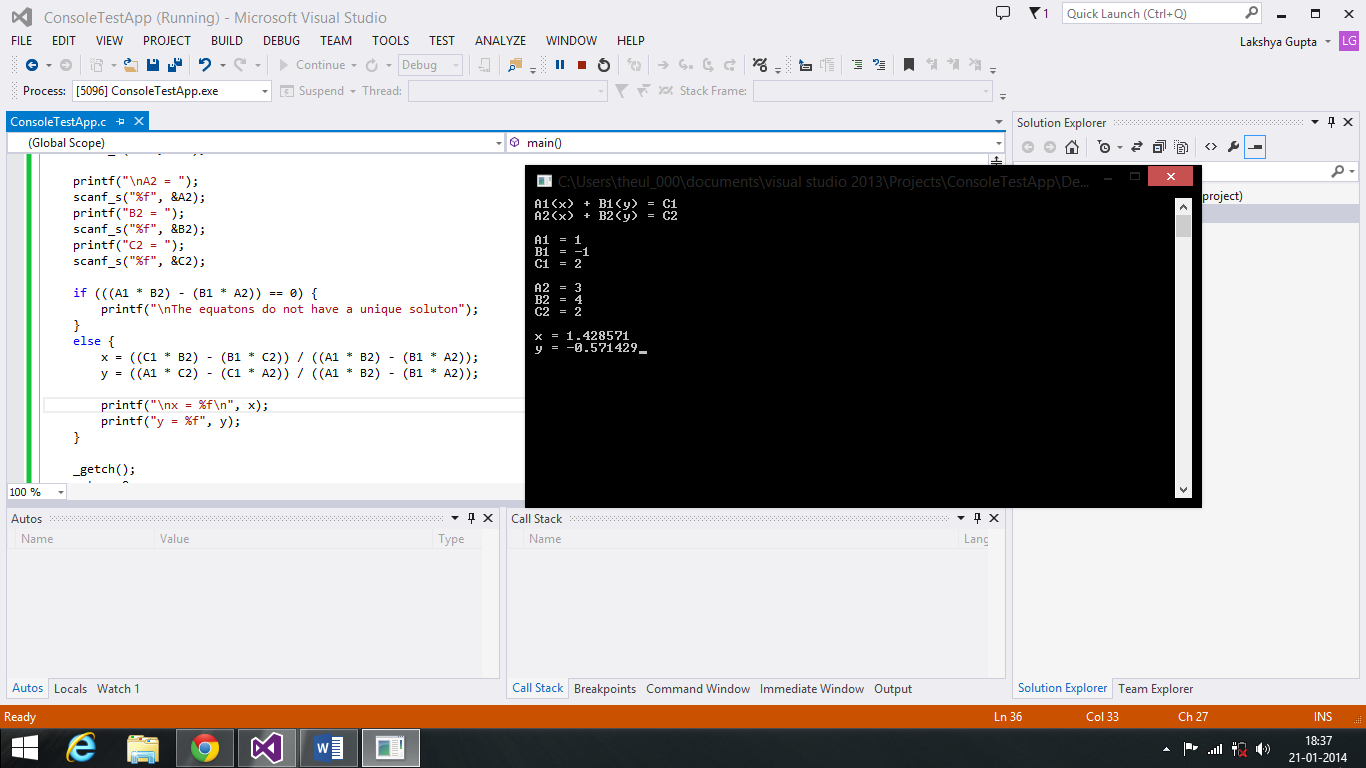Restart the running application
1366x768 pixels.
pos(603,64)
